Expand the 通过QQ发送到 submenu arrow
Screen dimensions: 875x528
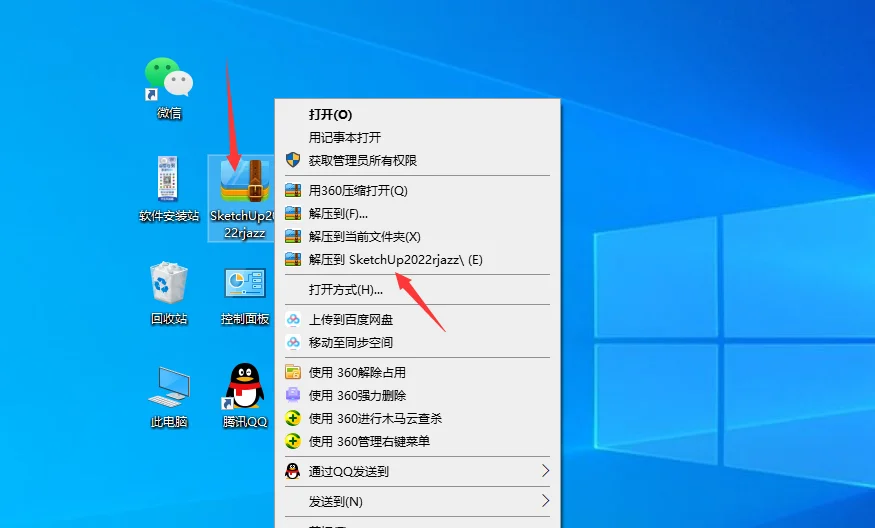coord(545,471)
